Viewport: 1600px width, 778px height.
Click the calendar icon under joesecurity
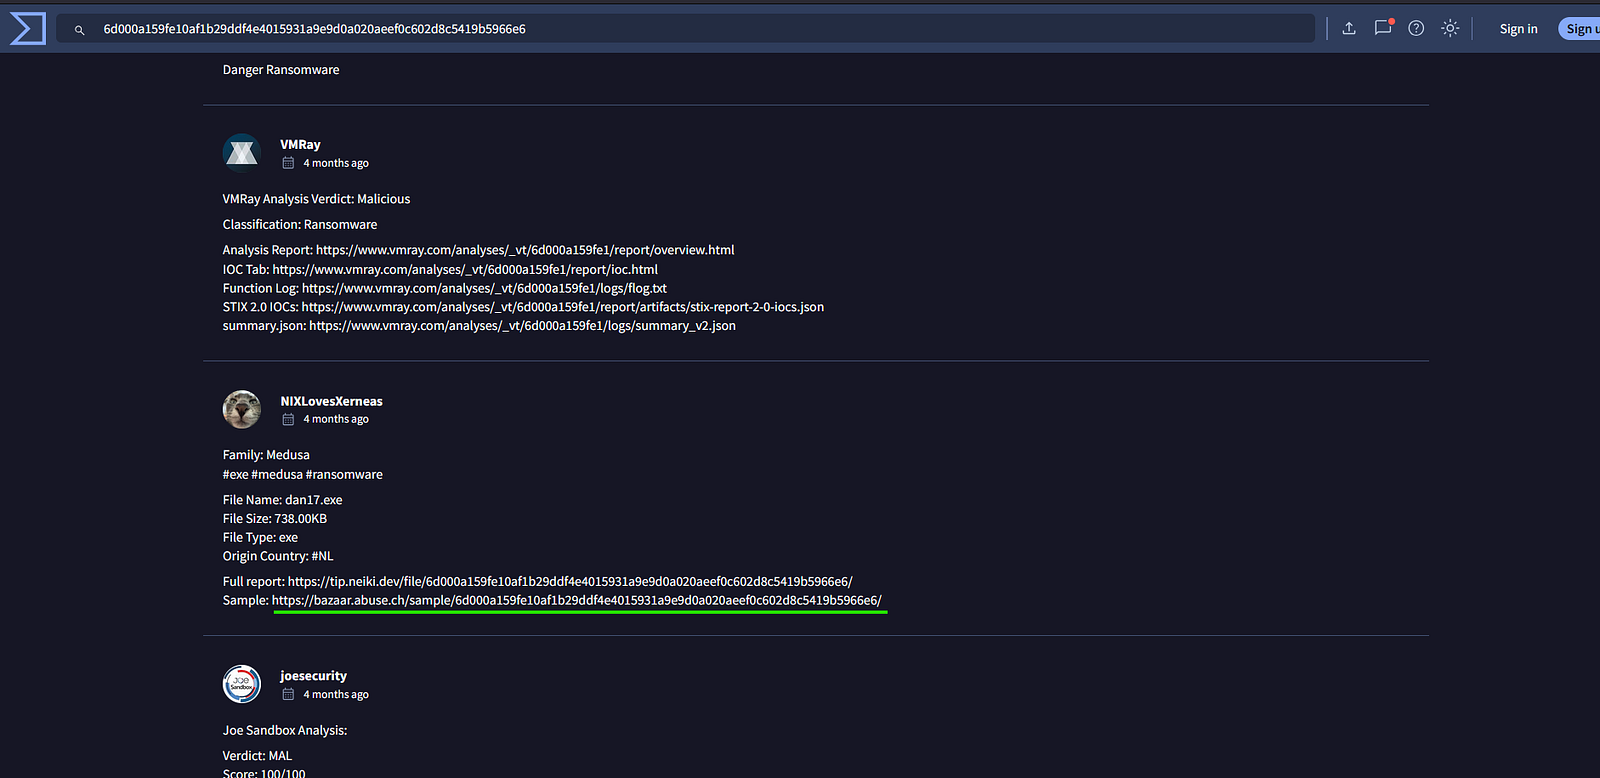pyautogui.click(x=288, y=694)
